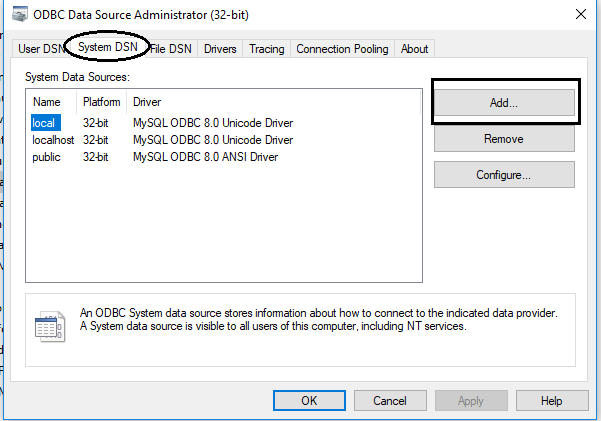Open Configure... for the selected source

(x=503, y=175)
